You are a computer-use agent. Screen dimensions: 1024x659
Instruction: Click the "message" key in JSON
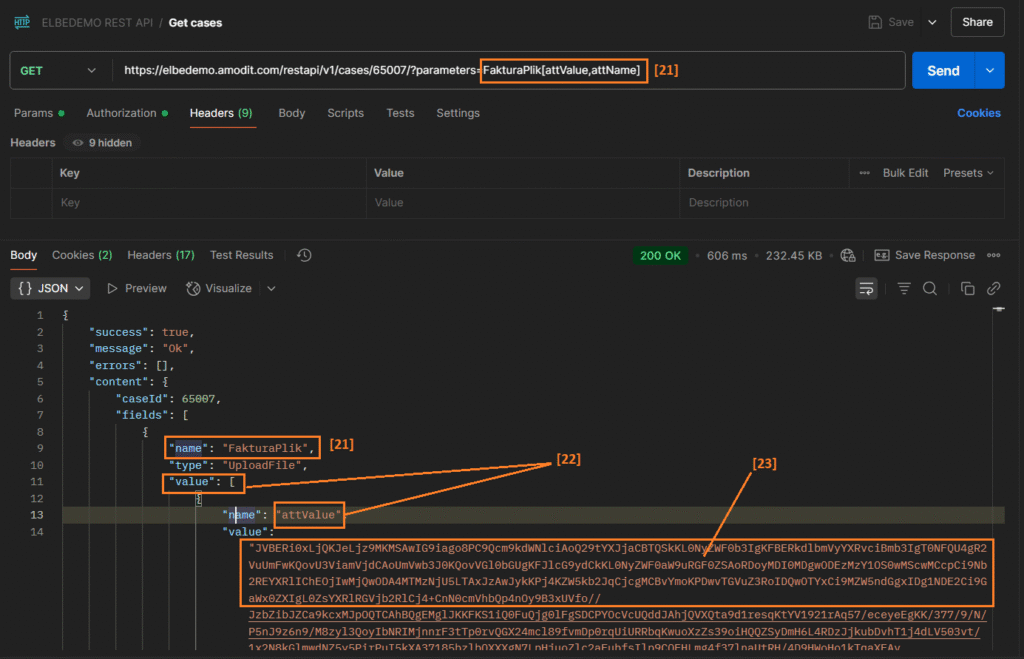pos(118,349)
